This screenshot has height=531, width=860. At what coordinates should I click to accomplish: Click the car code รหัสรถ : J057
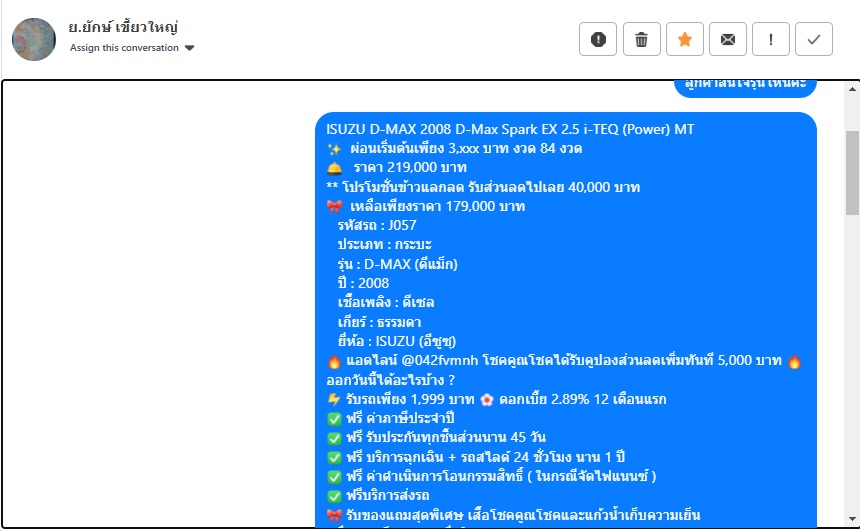377,225
